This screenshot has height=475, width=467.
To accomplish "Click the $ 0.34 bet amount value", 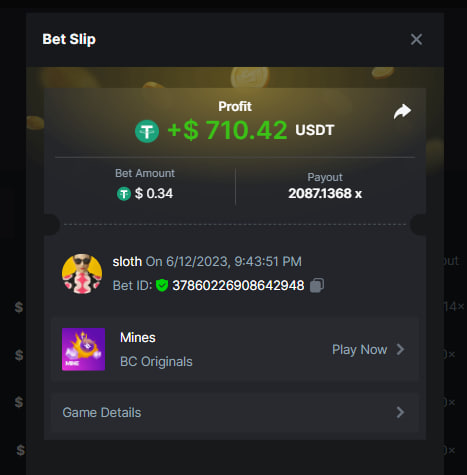I will 154,194.
